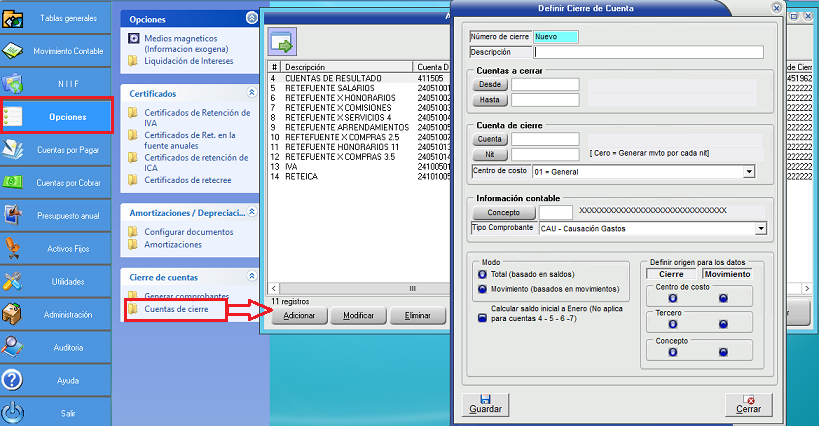Select Total (basado en saldos) mode
This screenshot has height=426, width=819.
[482, 273]
